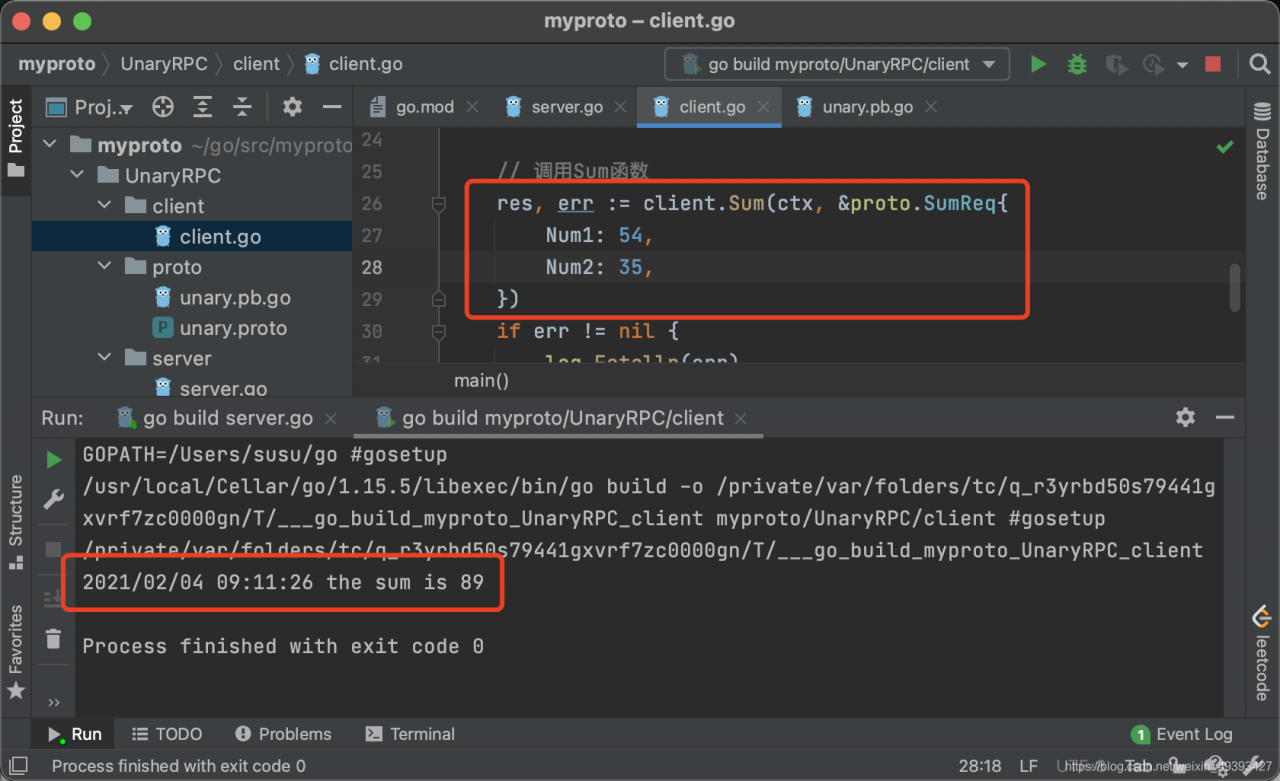Open profiler options dropdown arrow
The height and width of the screenshot is (781, 1280).
(1182, 65)
